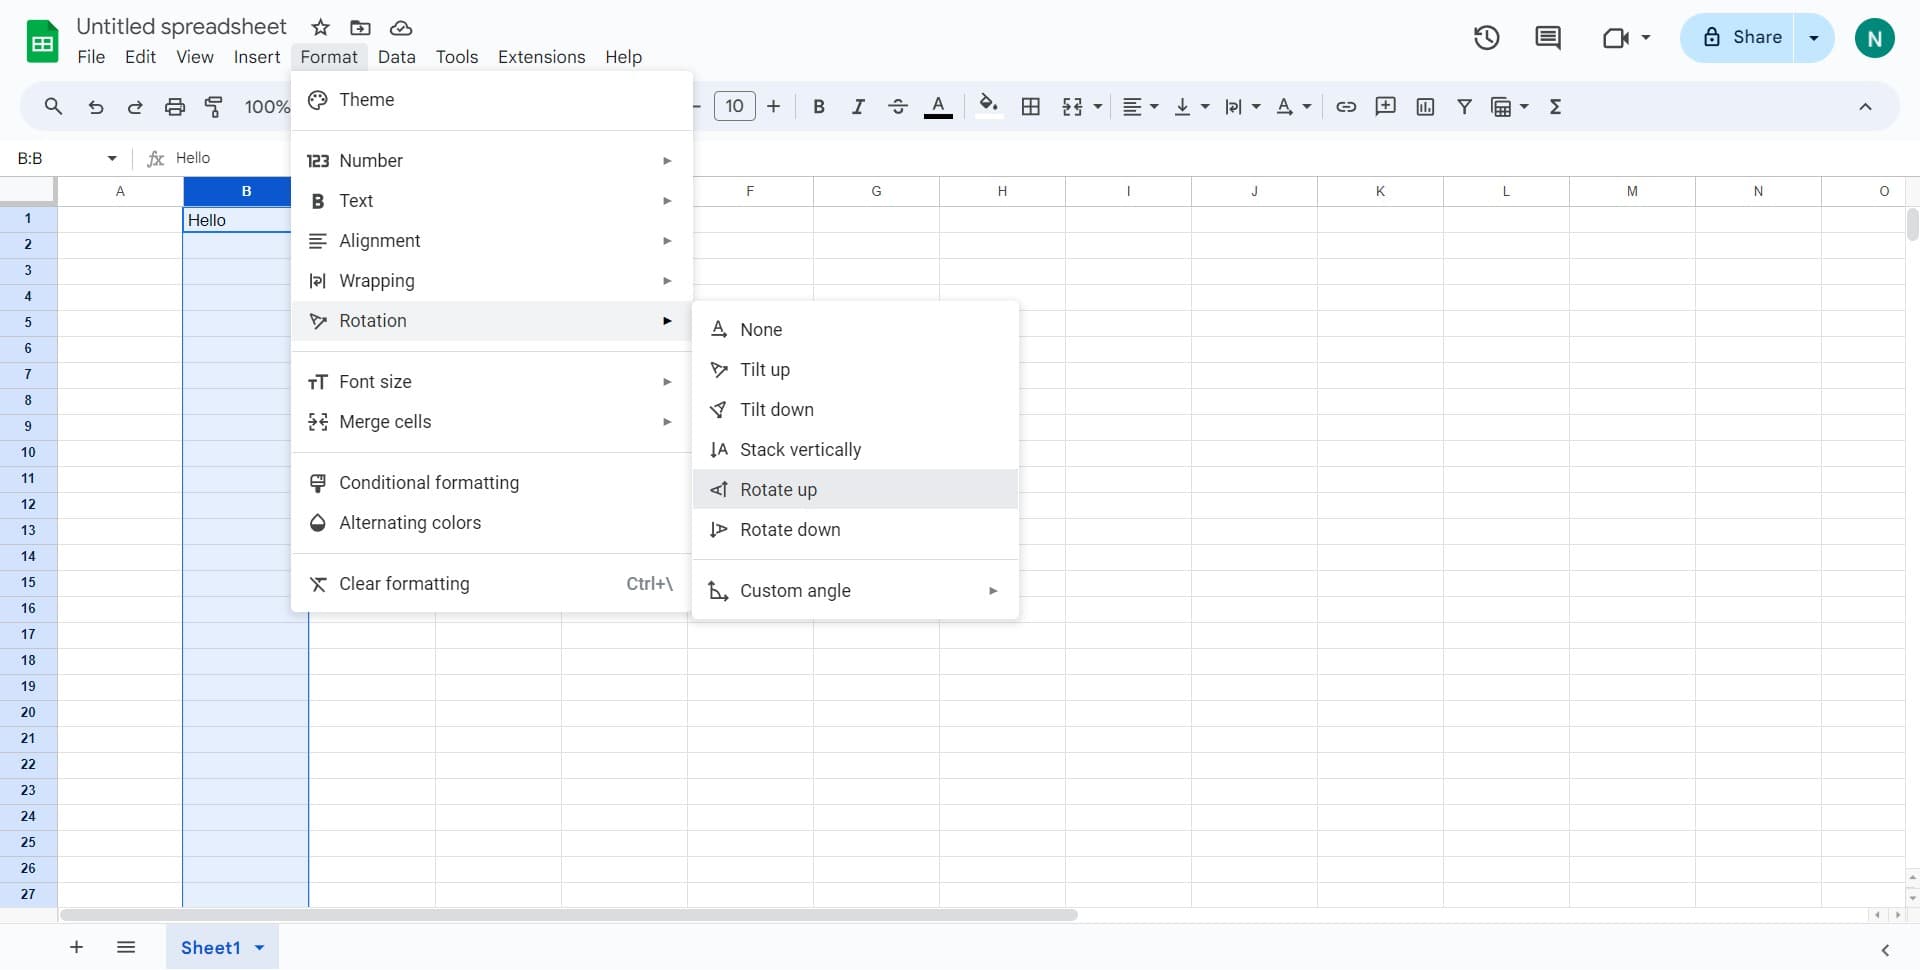
Task: Create a filter with the Filter icon
Action: point(1464,106)
